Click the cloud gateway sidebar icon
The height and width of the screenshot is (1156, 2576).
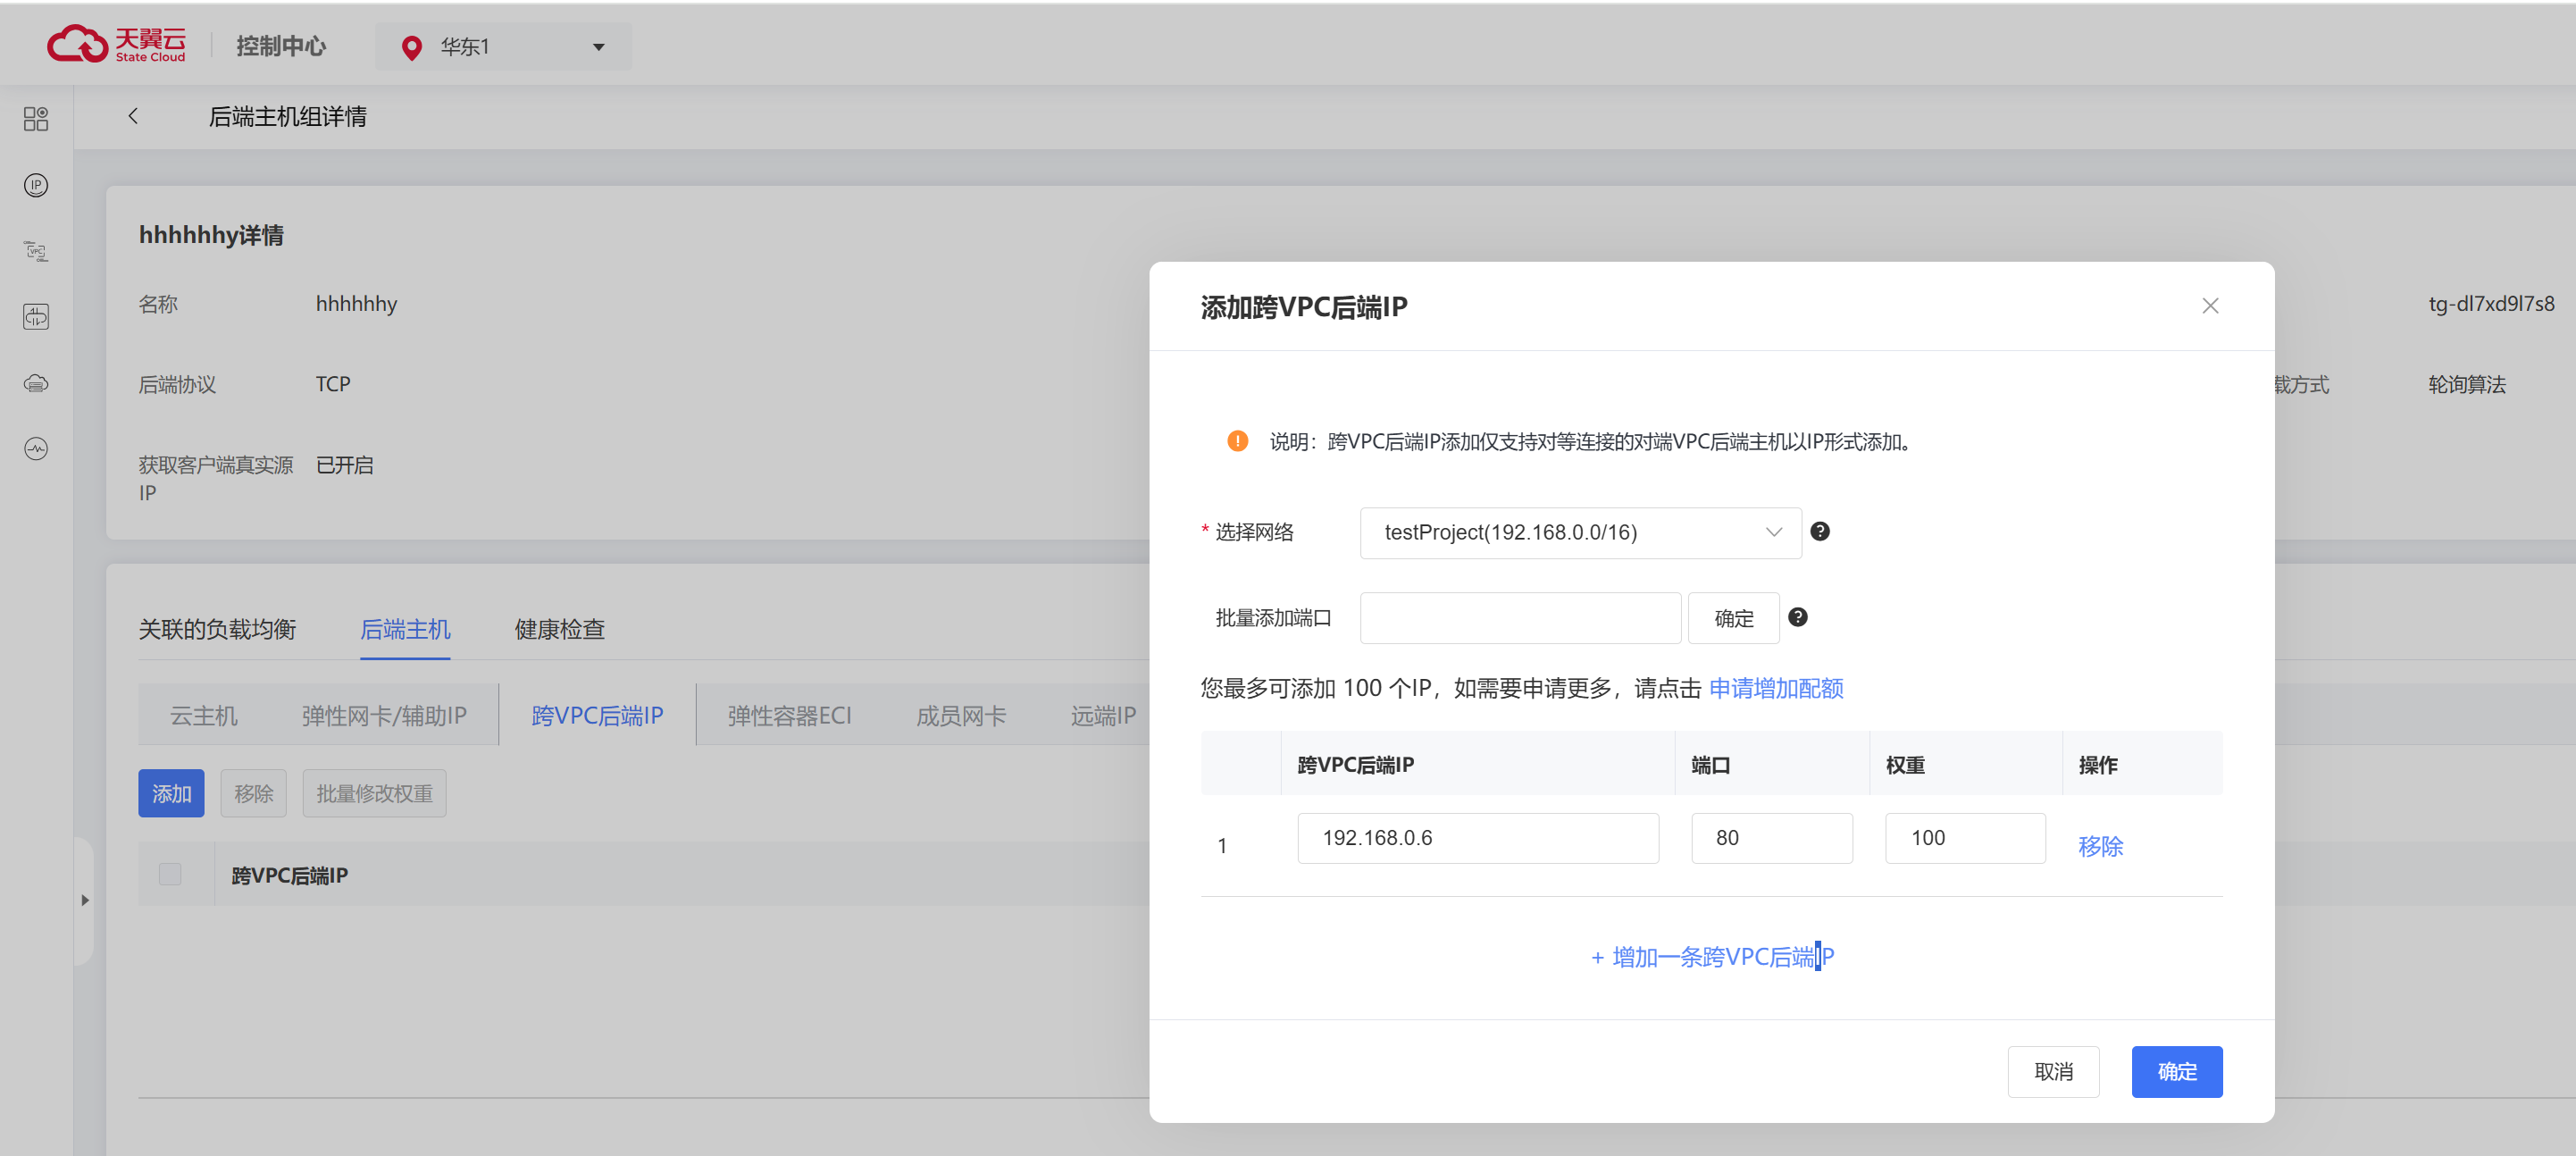tap(36, 383)
